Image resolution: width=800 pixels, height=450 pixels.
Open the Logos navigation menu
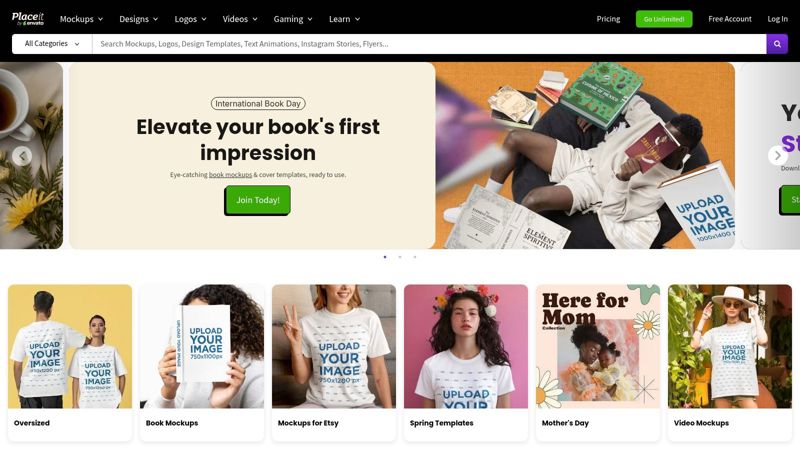pyautogui.click(x=190, y=19)
